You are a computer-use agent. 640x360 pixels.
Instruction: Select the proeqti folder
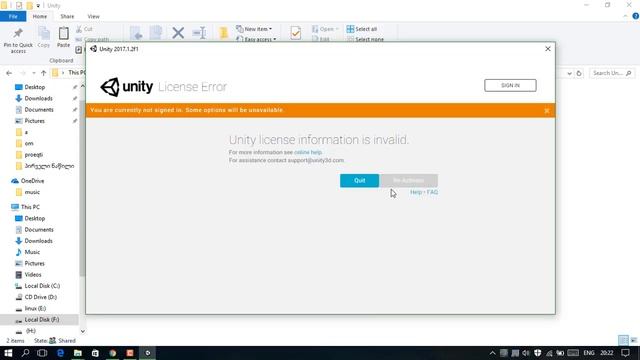[x=33, y=155]
